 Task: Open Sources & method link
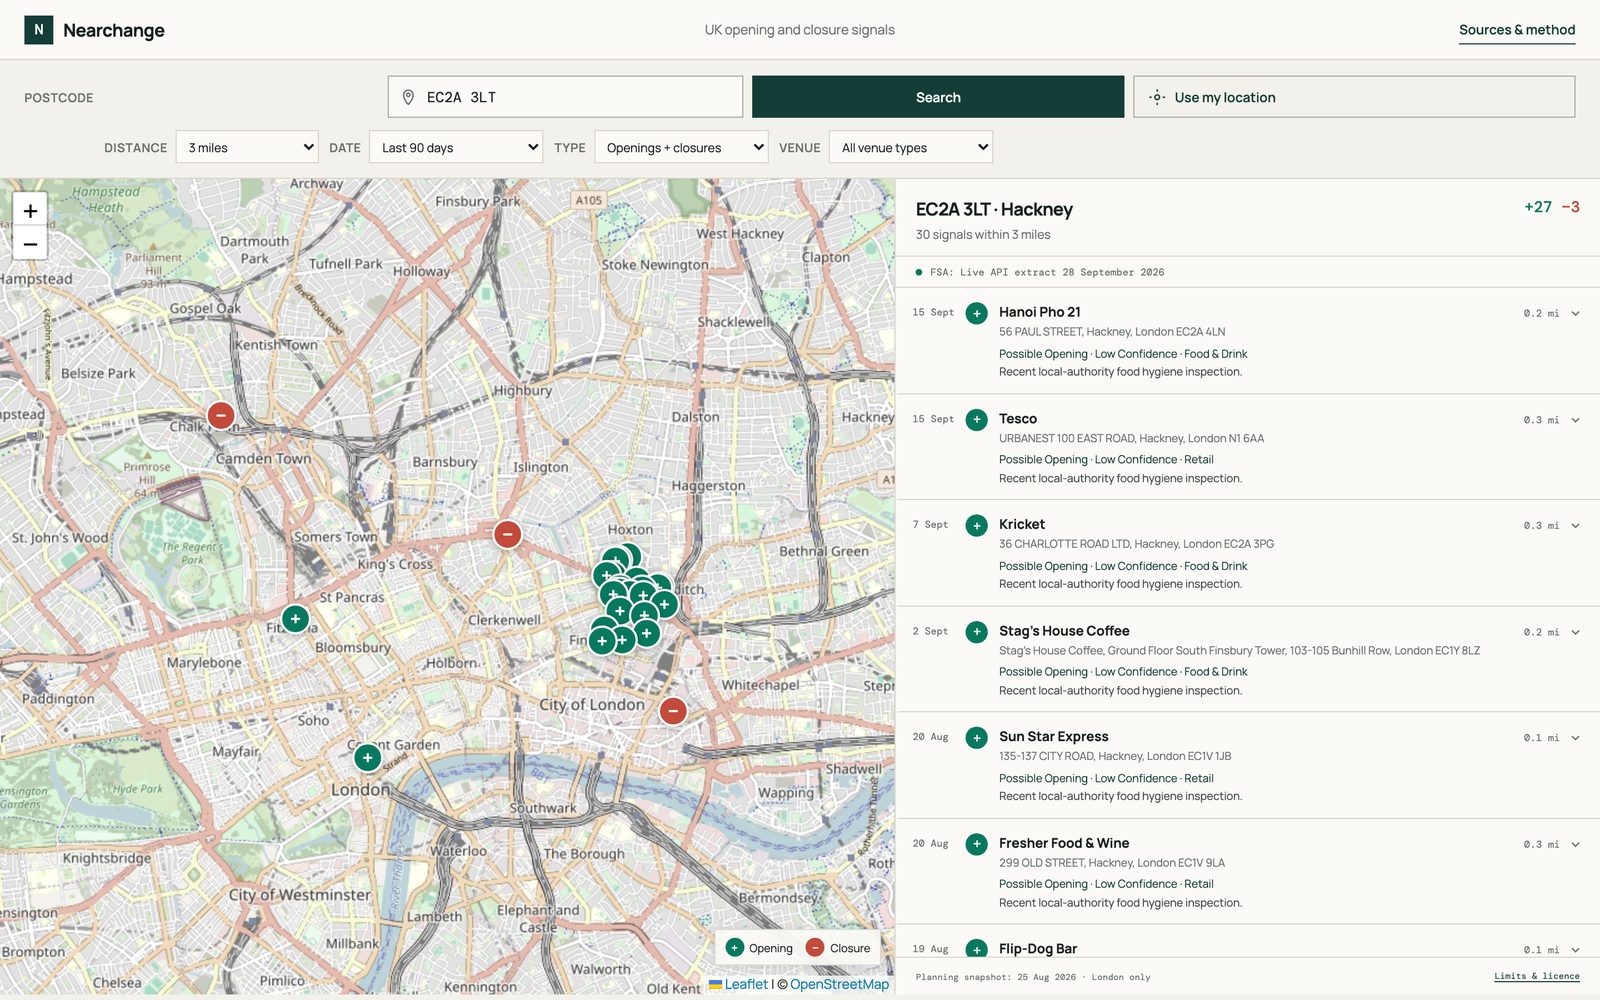point(1517,30)
